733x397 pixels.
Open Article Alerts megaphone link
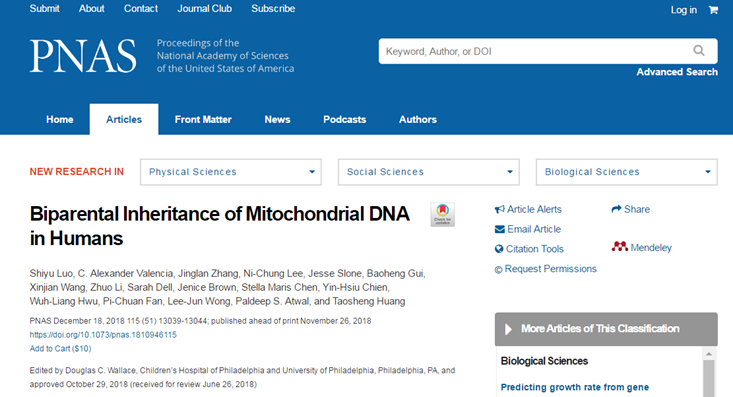(500, 209)
